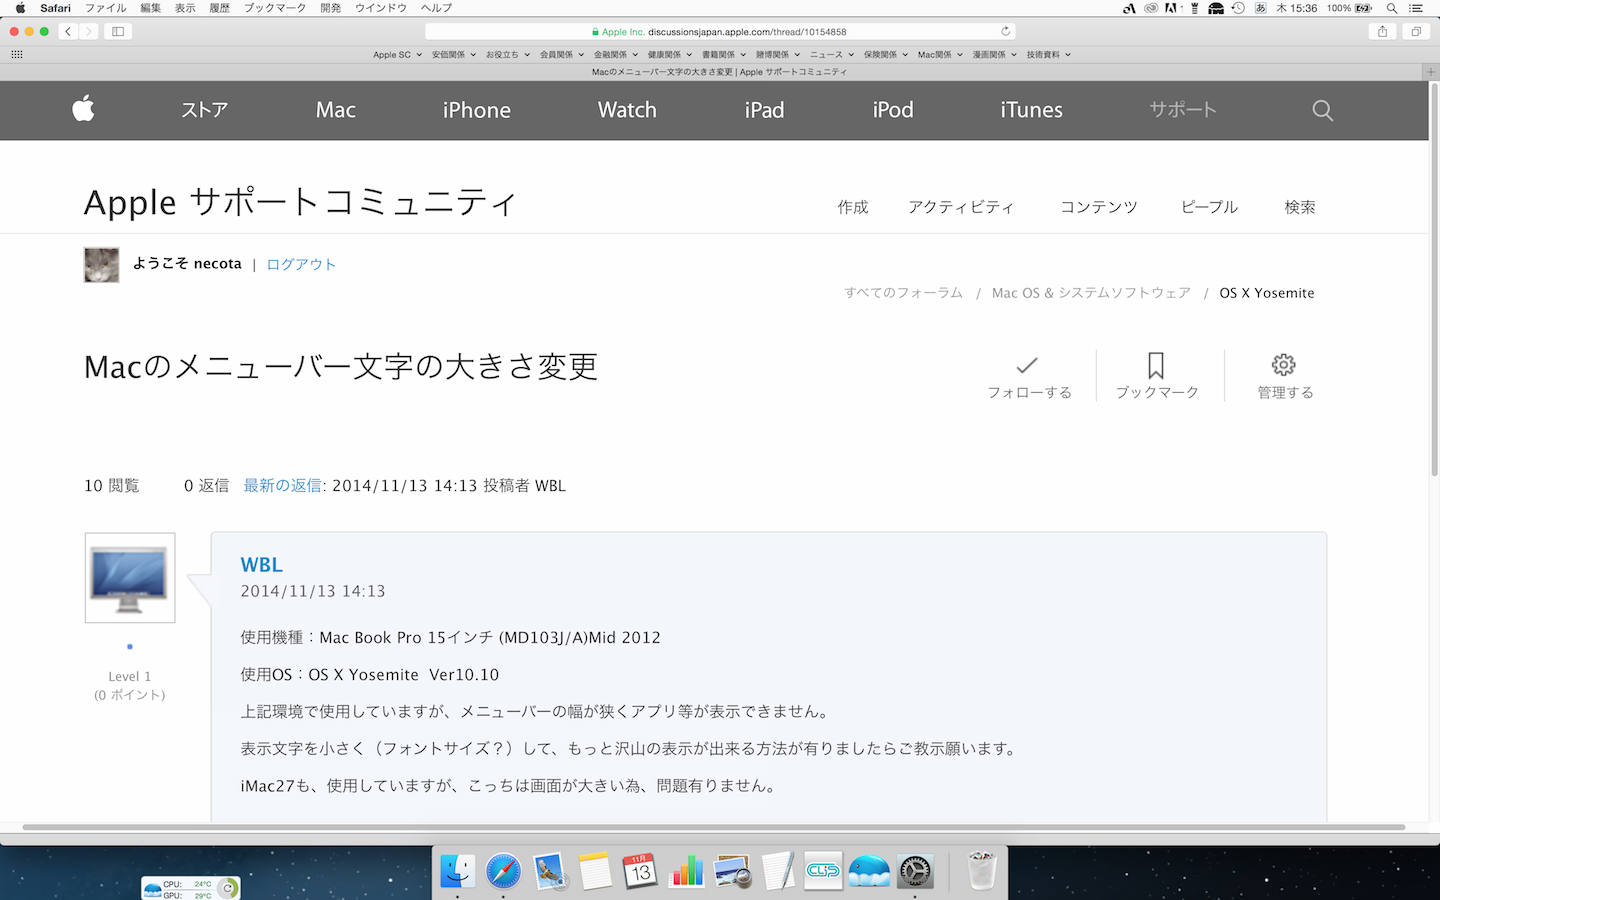Screen dimensions: 1600x900
Task: Open ピープル in the community navigation
Action: tap(1210, 207)
